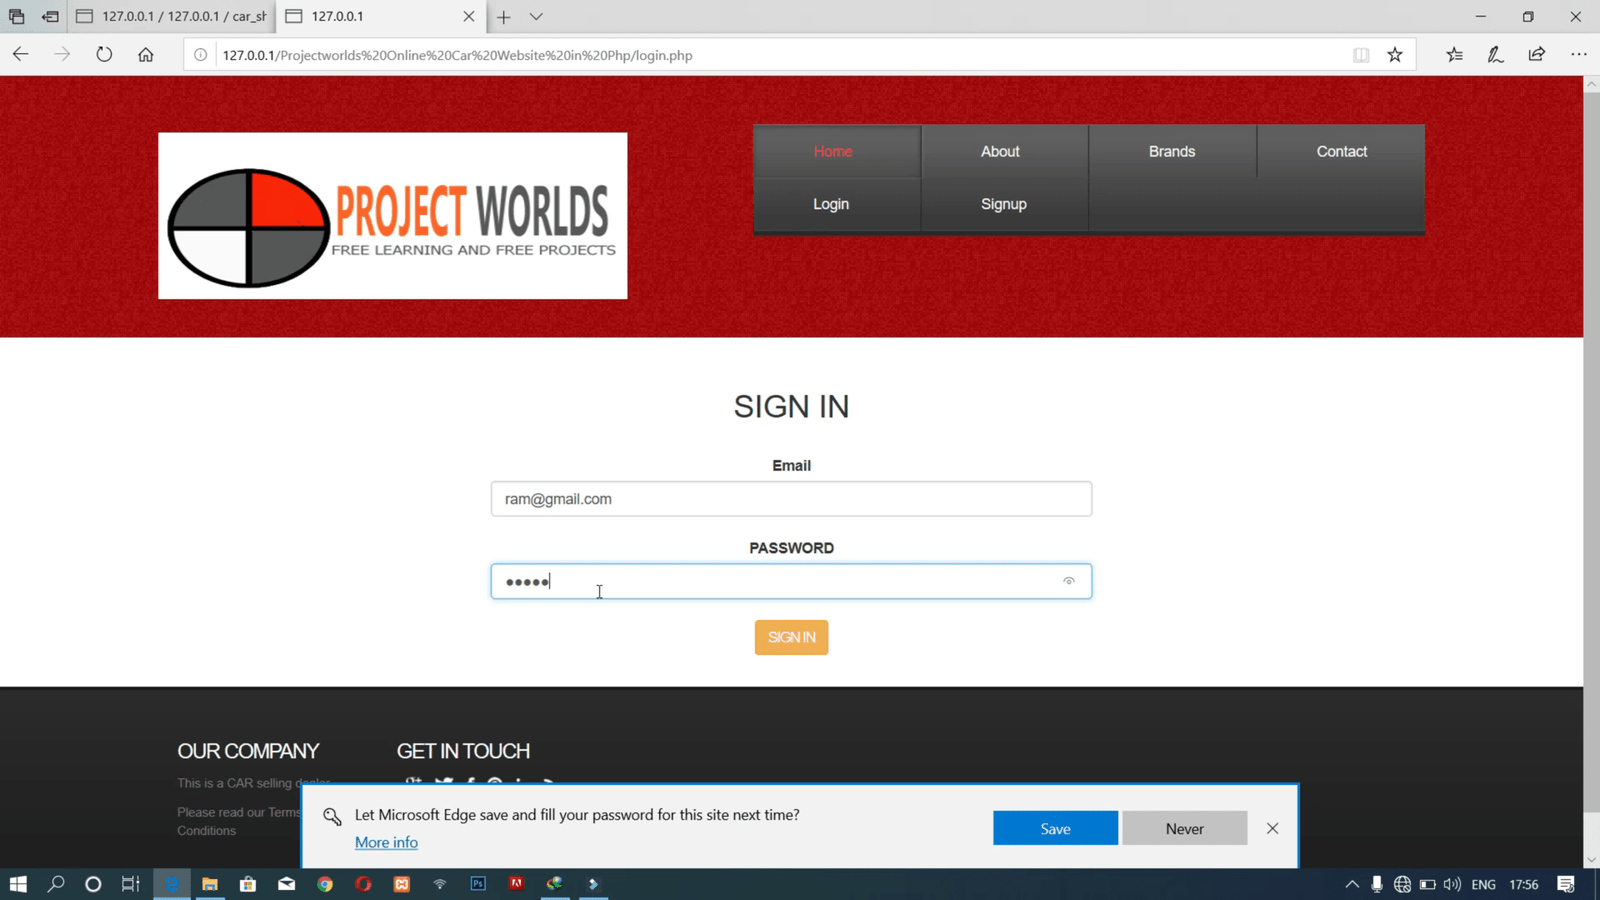The height and width of the screenshot is (900, 1600).
Task: Select Signup in navigation menu
Action: [1003, 204]
